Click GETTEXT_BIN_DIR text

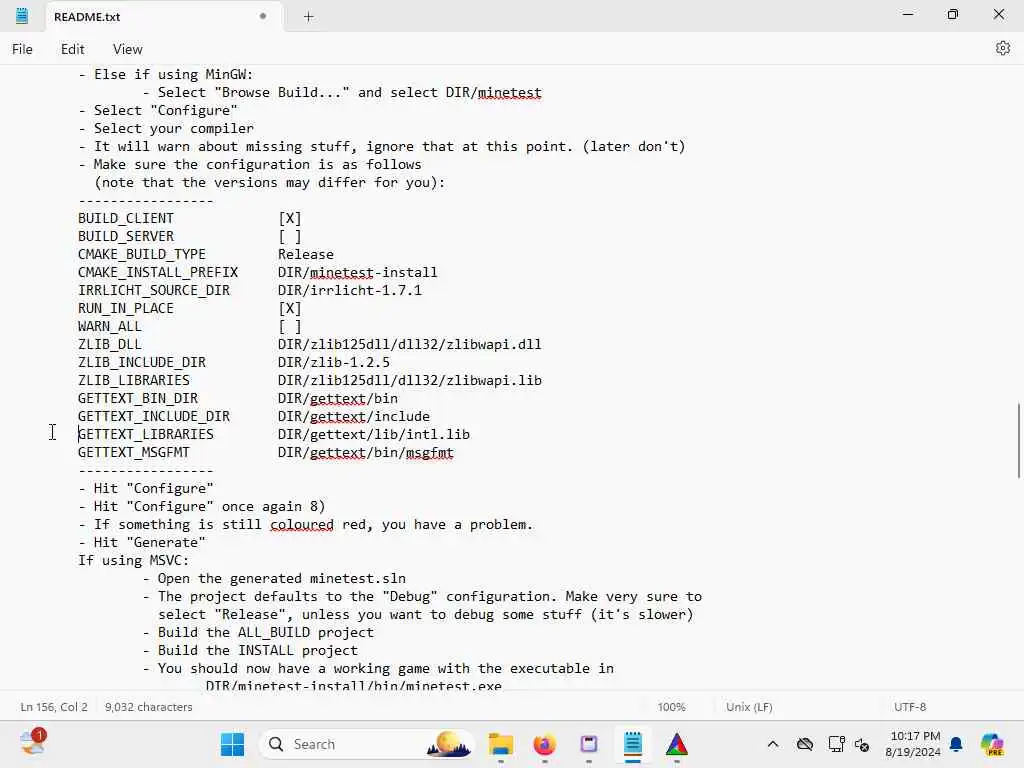(138, 398)
